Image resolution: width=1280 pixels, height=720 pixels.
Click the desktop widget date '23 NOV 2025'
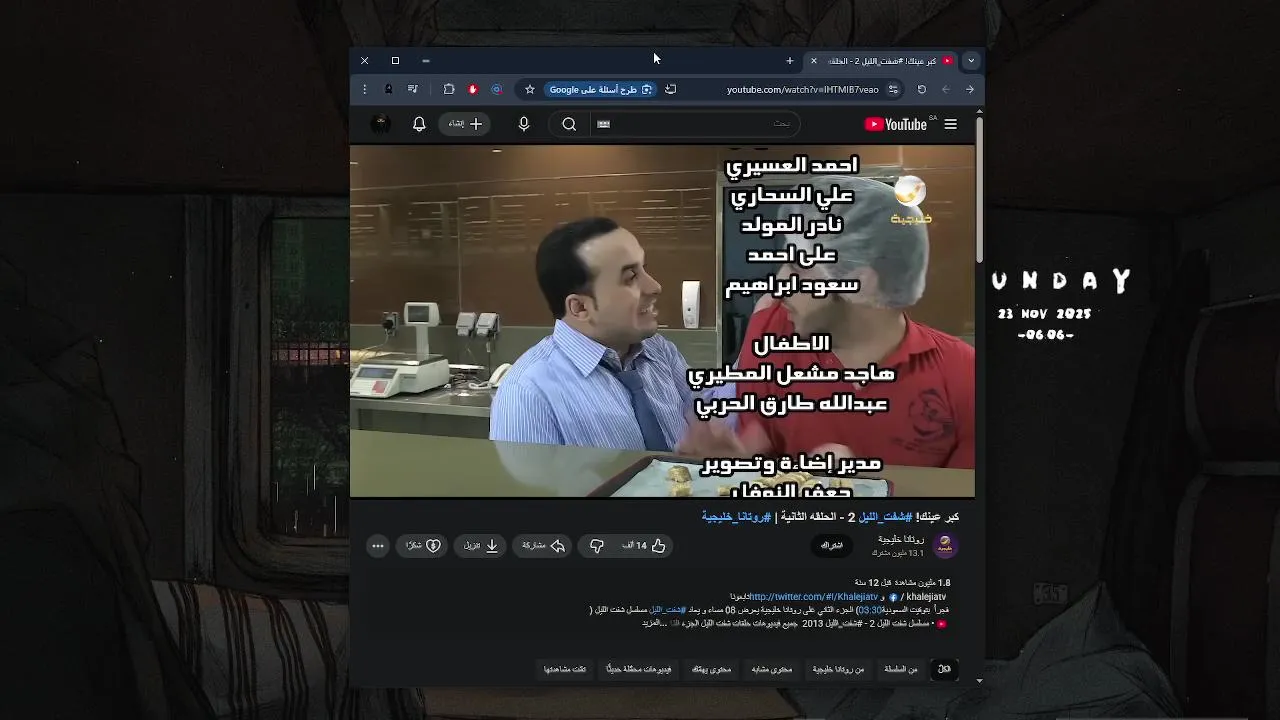tap(1044, 314)
